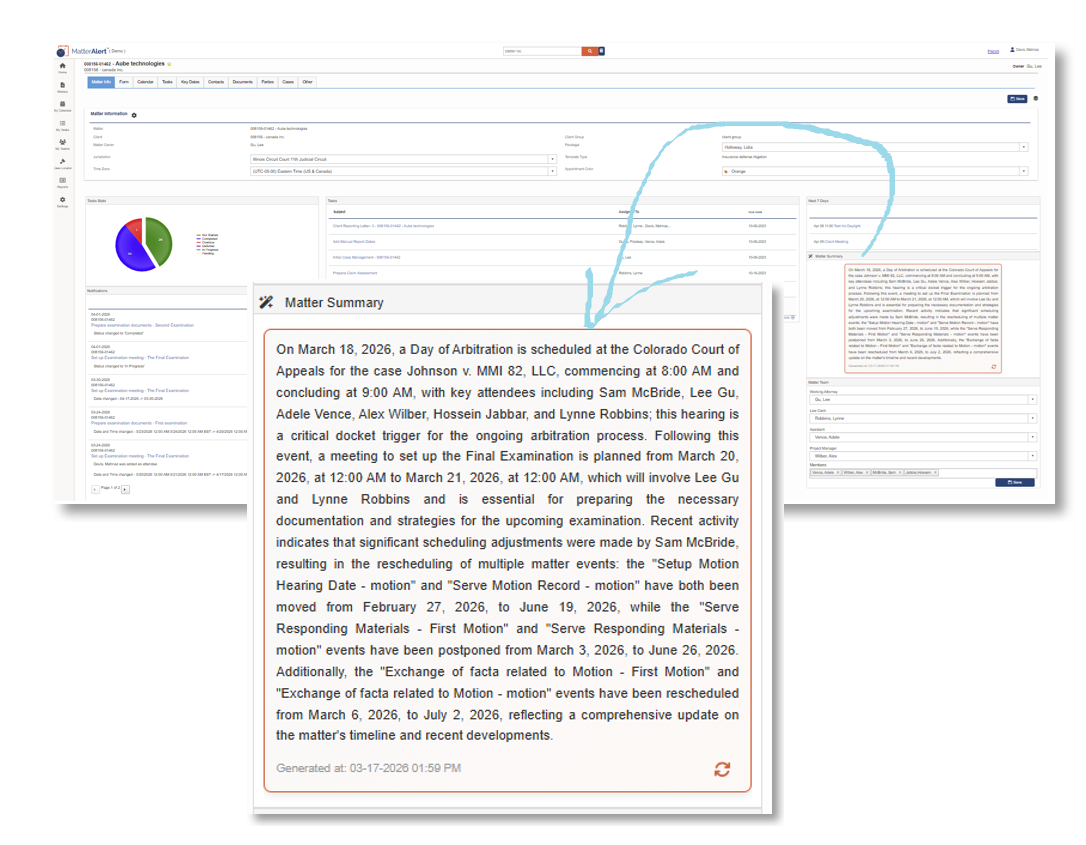Click the French language link
Screen dimensions: 1086x845
[x=993, y=51]
